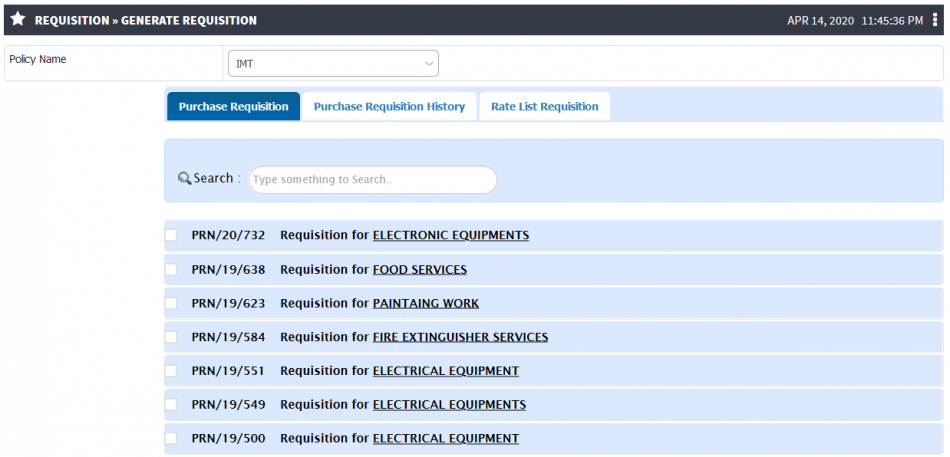Click the star favorite icon in header
This screenshot has height=457, width=950.
pos(18,19)
